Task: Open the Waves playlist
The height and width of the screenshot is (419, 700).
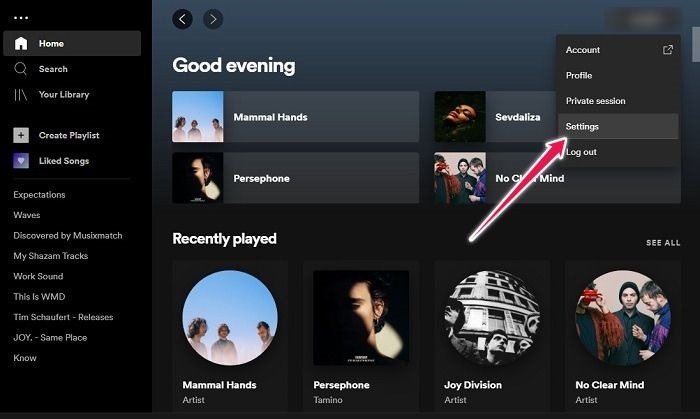Action: click(27, 215)
